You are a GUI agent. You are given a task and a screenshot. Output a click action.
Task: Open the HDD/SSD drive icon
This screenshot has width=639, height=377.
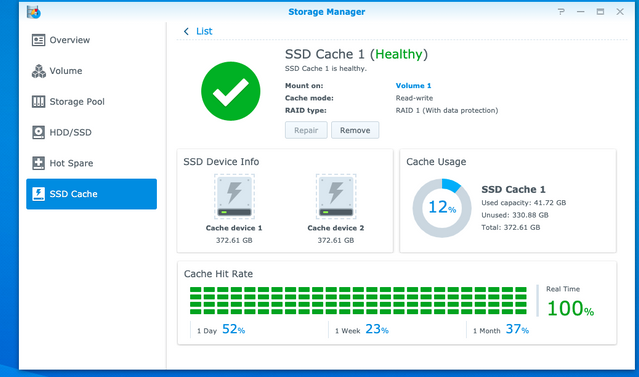click(38, 132)
